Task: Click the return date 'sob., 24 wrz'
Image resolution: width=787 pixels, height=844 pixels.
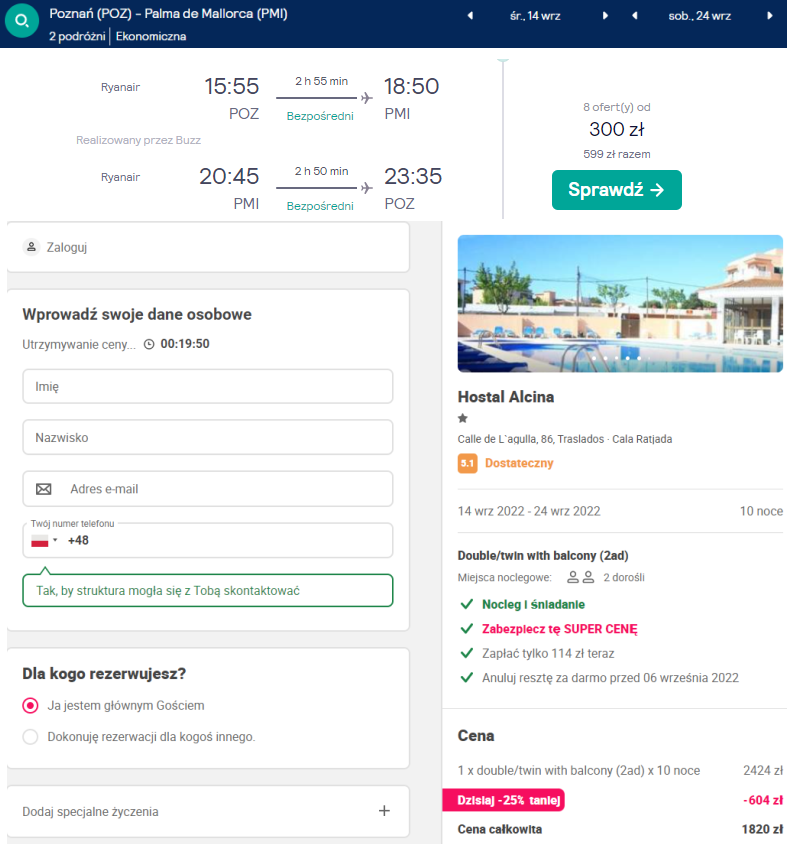Action: tap(700, 16)
